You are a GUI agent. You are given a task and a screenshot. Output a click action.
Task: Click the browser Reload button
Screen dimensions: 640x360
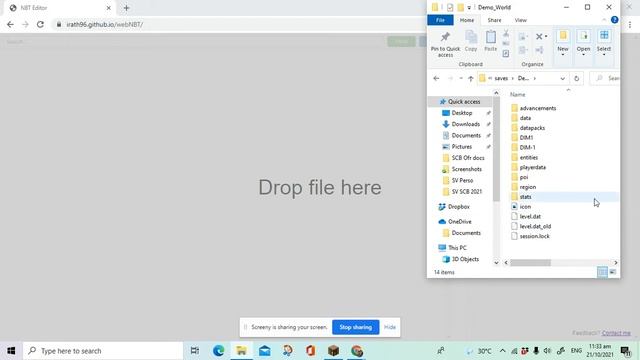pyautogui.click(x=40, y=24)
